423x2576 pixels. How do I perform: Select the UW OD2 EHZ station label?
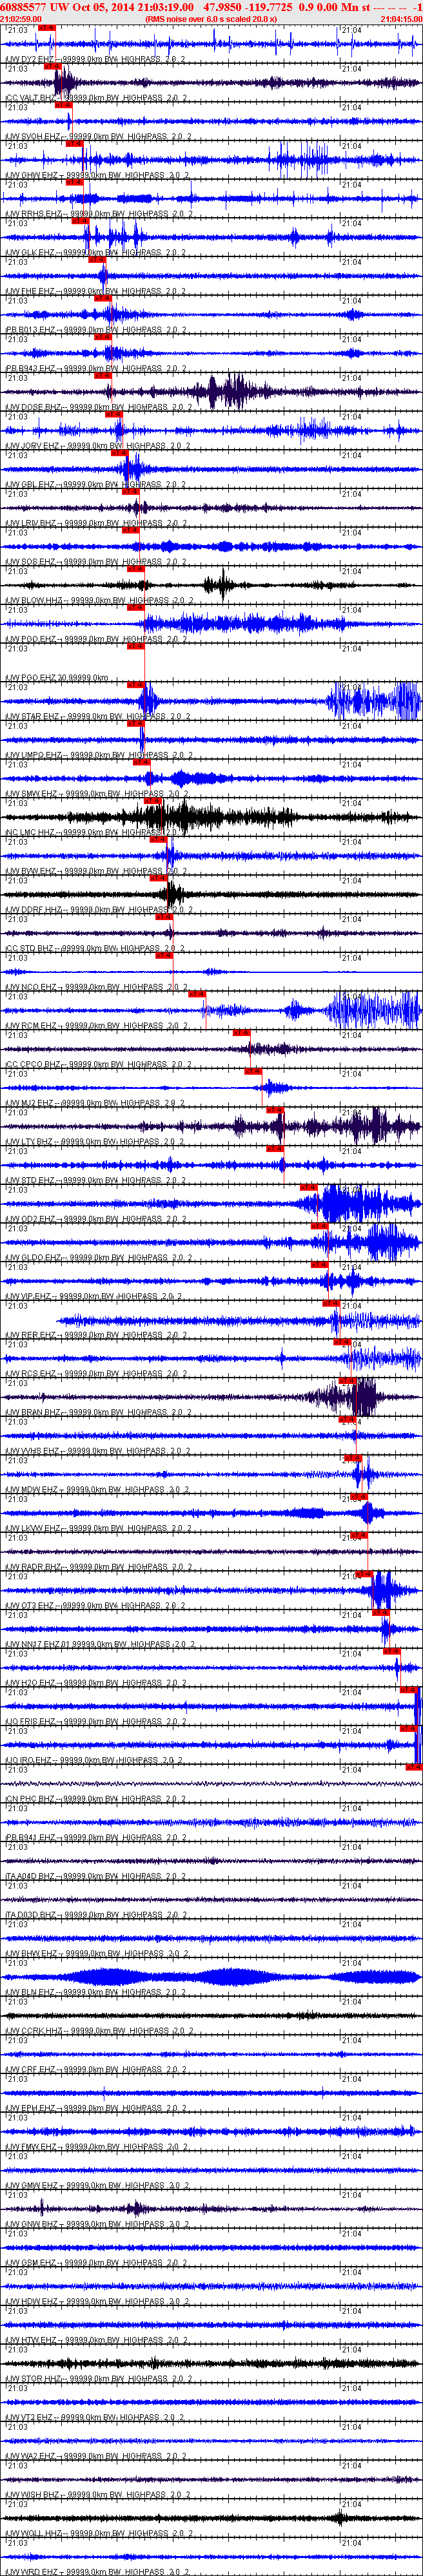pyautogui.click(x=95, y=1219)
